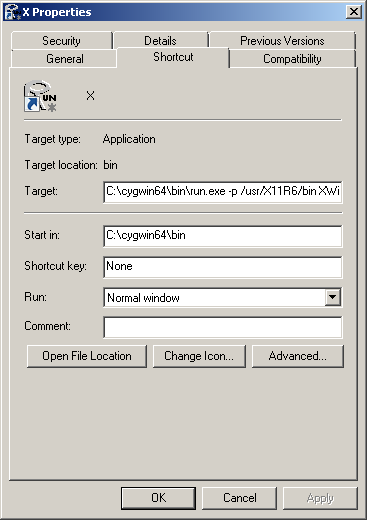Click the 'Target location:' label
The width and height of the screenshot is (367, 520).
(61, 165)
